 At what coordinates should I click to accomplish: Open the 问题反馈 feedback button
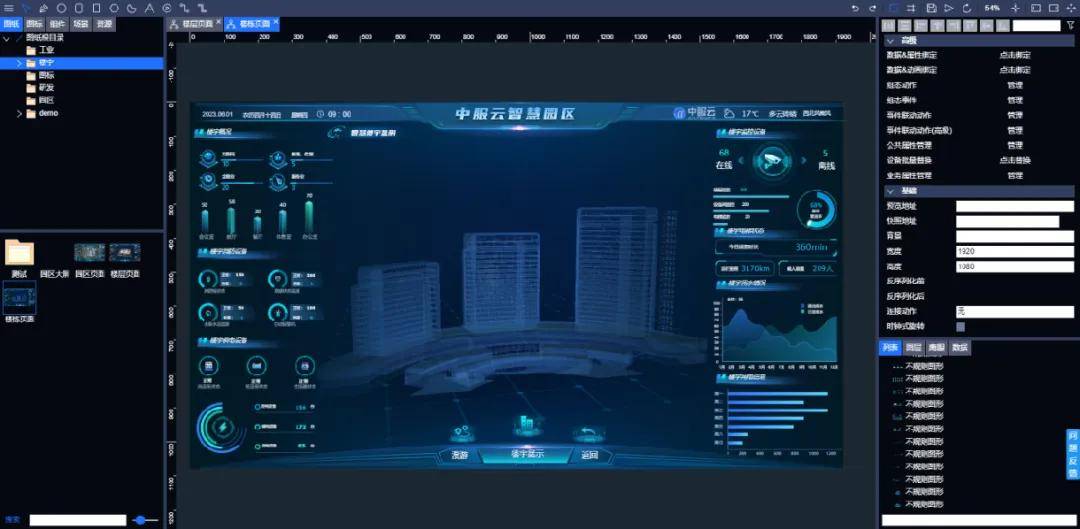(1072, 455)
